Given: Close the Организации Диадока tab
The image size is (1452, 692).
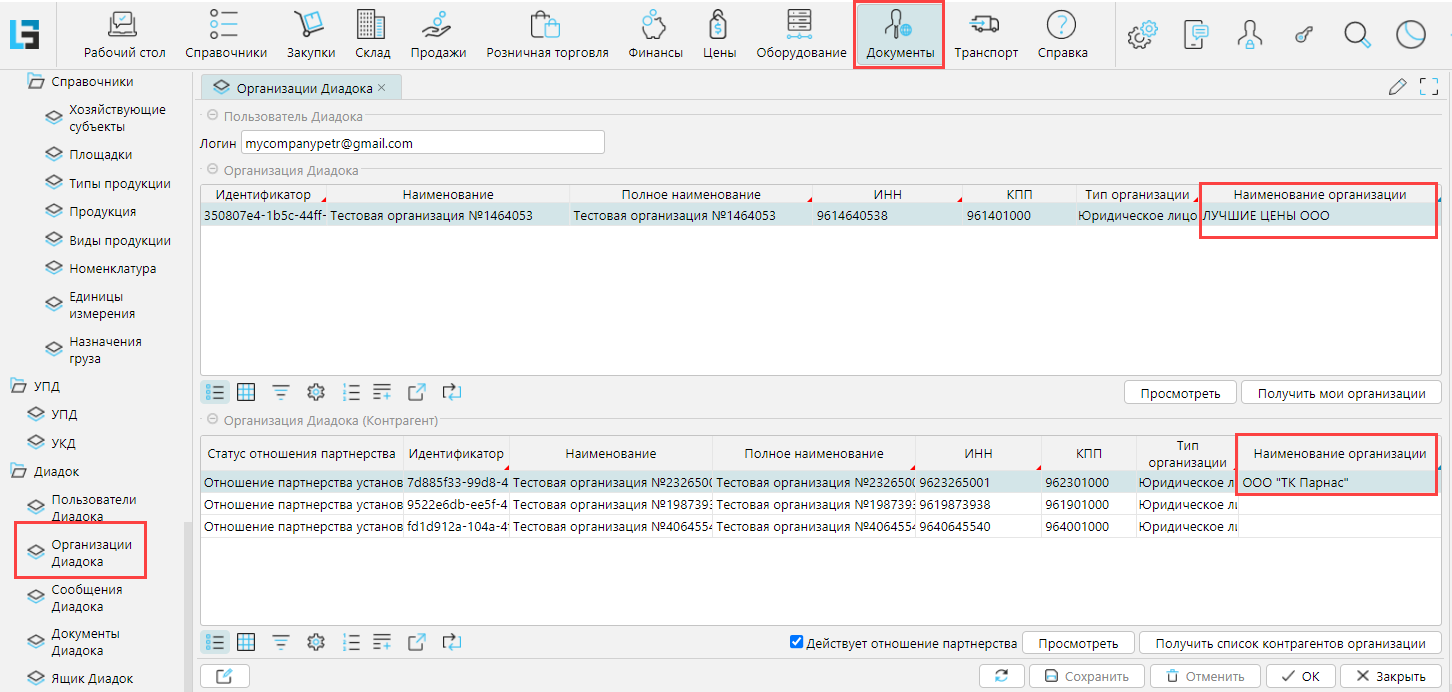Looking at the screenshot, I should tap(381, 88).
